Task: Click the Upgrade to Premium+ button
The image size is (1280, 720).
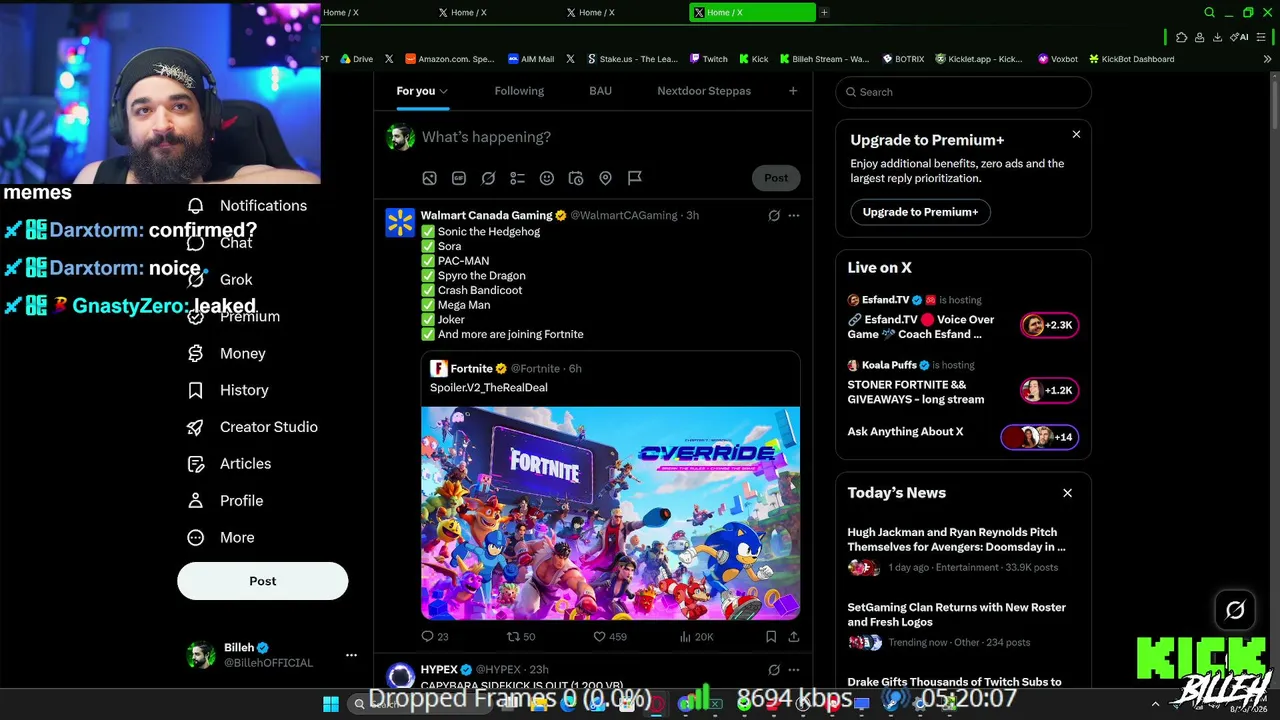Action: pyautogui.click(x=920, y=212)
